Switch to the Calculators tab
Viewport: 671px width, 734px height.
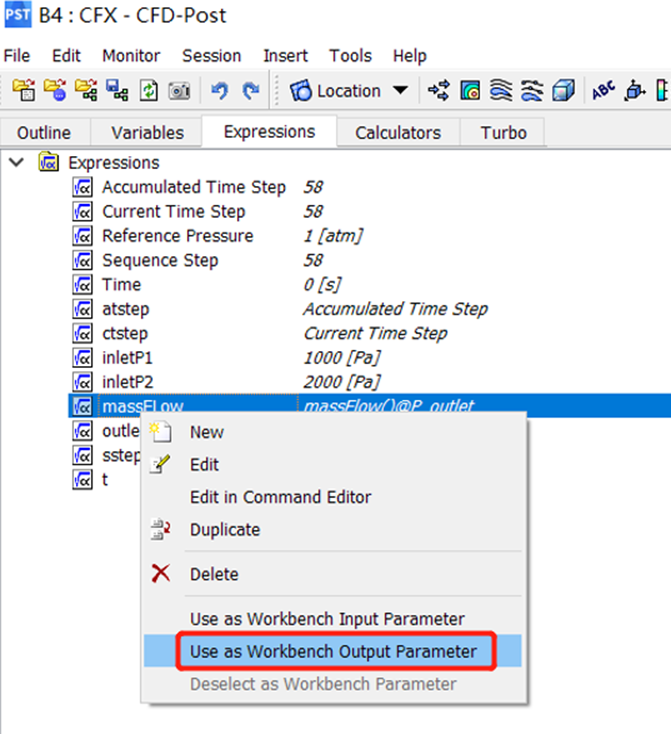[x=398, y=133]
